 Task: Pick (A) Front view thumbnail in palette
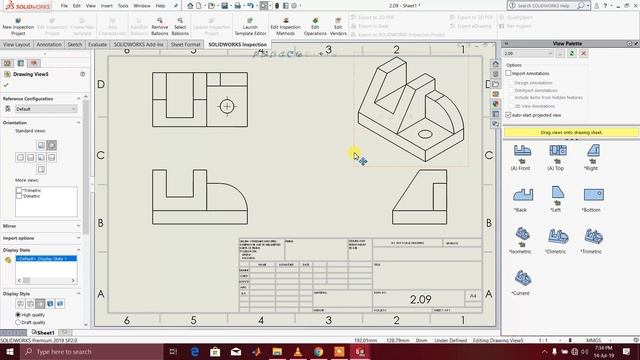(522, 151)
